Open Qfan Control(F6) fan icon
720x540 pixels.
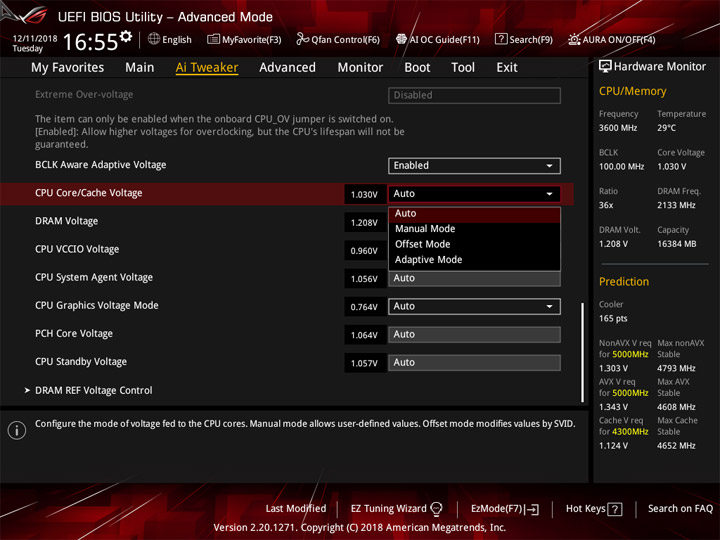[302, 39]
